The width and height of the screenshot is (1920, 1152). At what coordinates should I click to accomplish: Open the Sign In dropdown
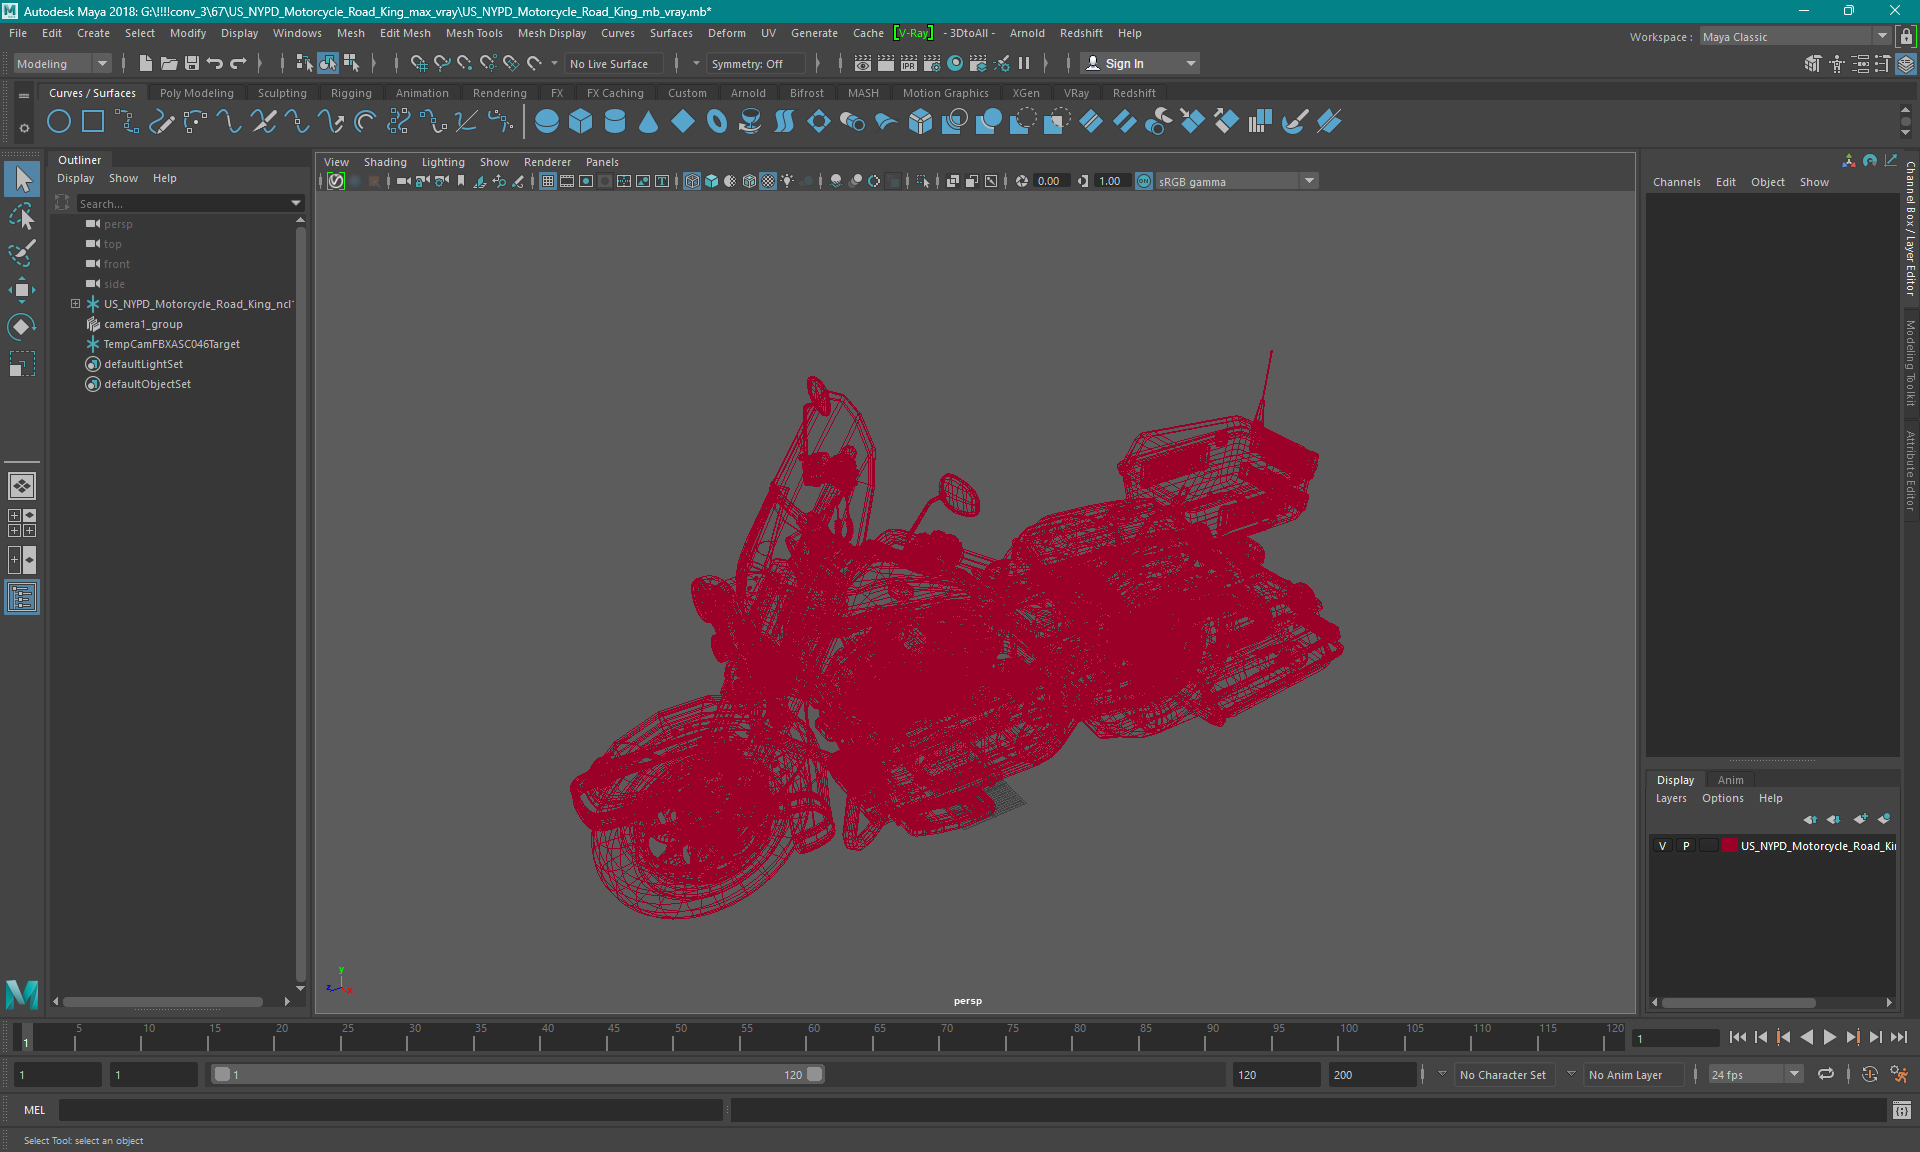coord(1140,63)
